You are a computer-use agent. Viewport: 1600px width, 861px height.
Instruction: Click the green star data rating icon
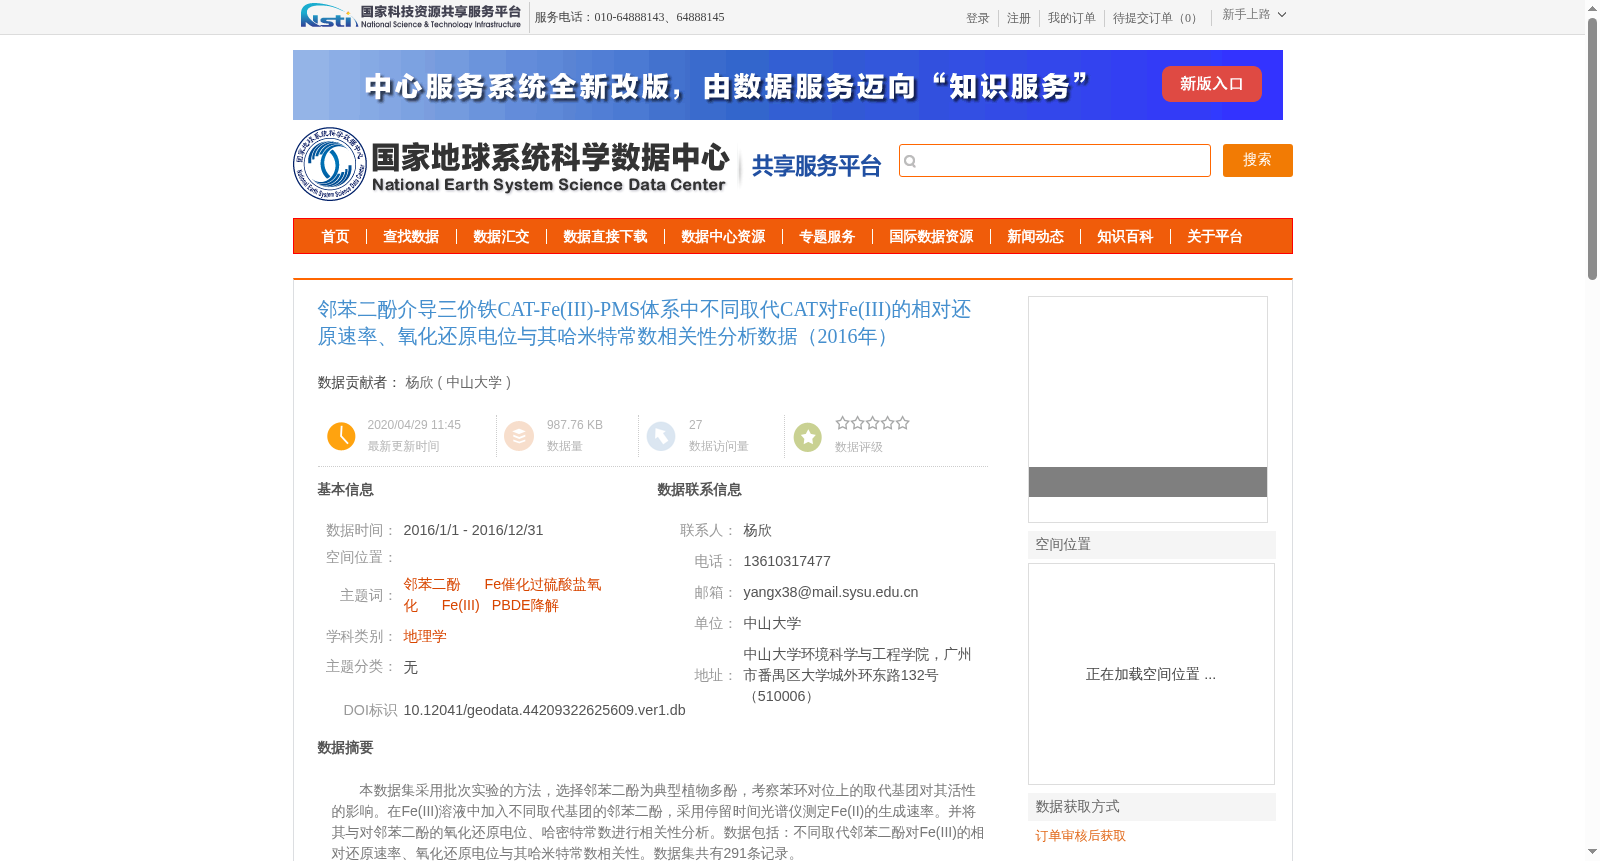[808, 437]
